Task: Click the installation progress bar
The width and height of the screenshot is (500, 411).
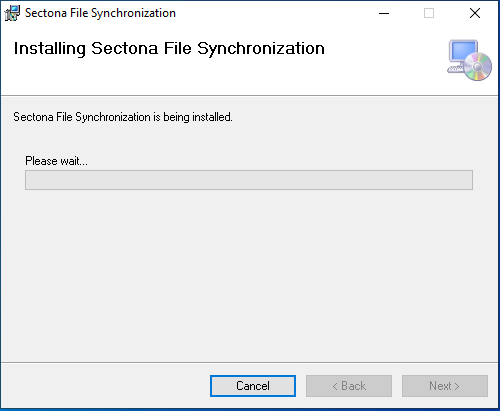Action: (x=249, y=180)
